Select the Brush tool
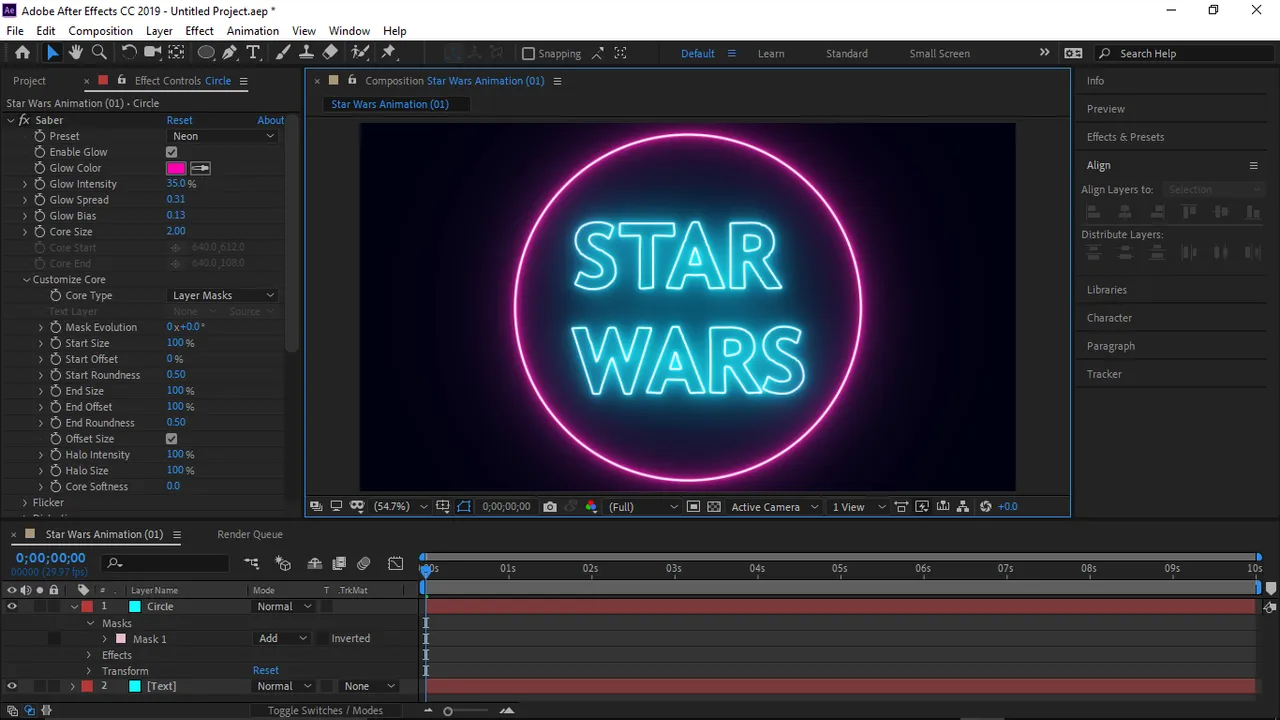Viewport: 1280px width, 720px height. pos(283,53)
